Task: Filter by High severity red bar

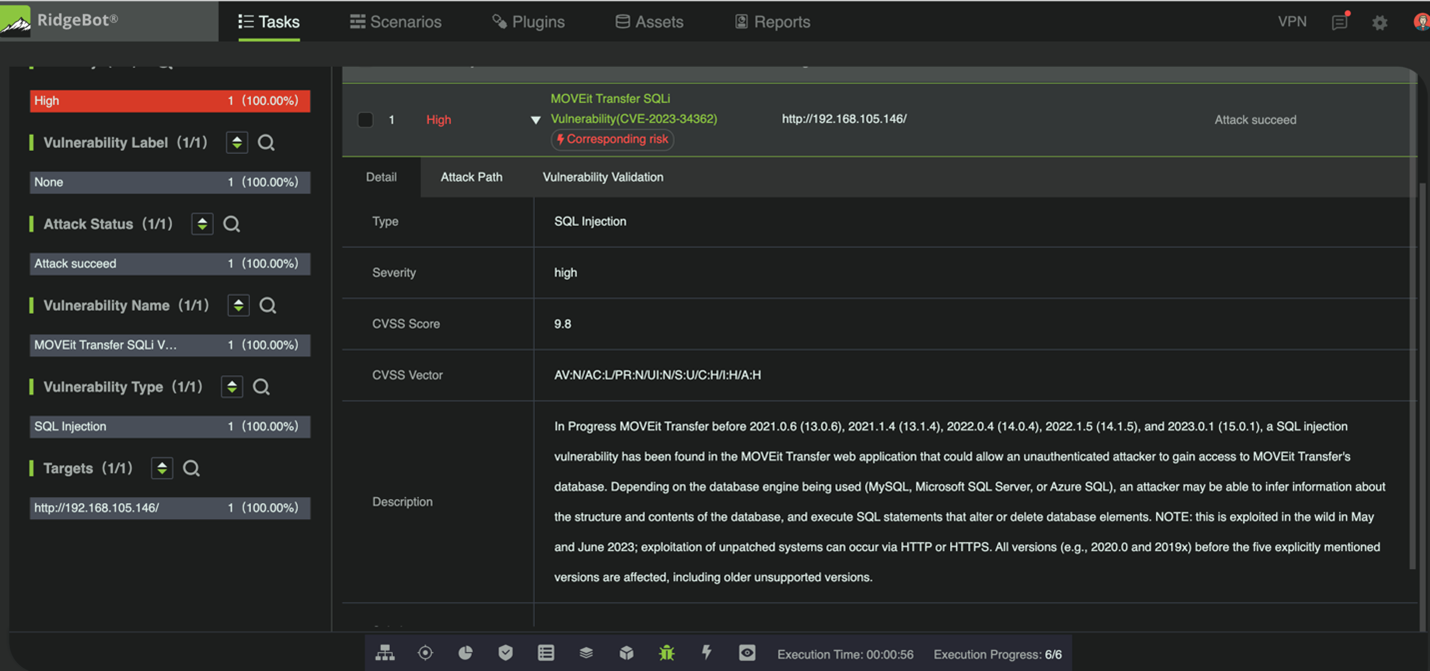Action: 170,101
